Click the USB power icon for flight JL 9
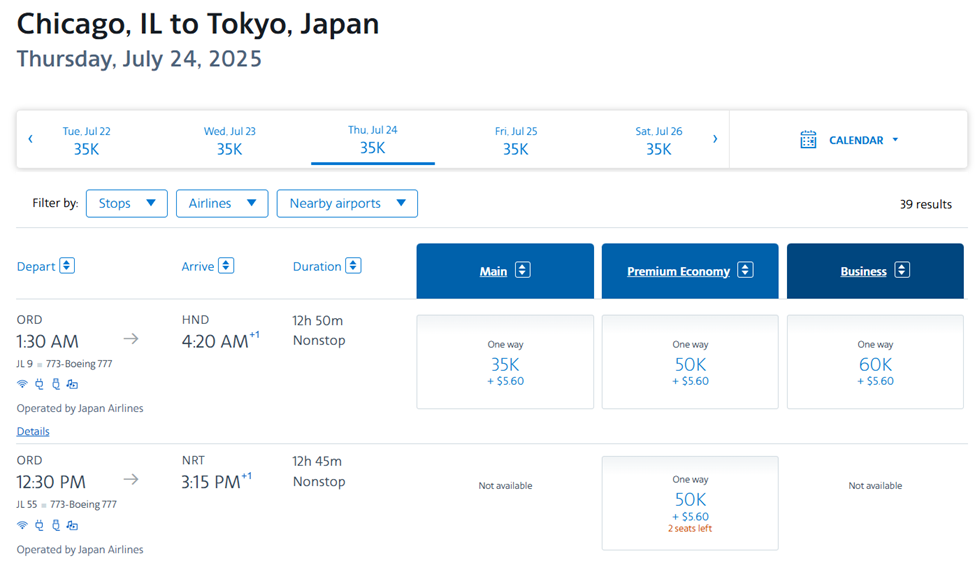The width and height of the screenshot is (975, 563). [56, 384]
